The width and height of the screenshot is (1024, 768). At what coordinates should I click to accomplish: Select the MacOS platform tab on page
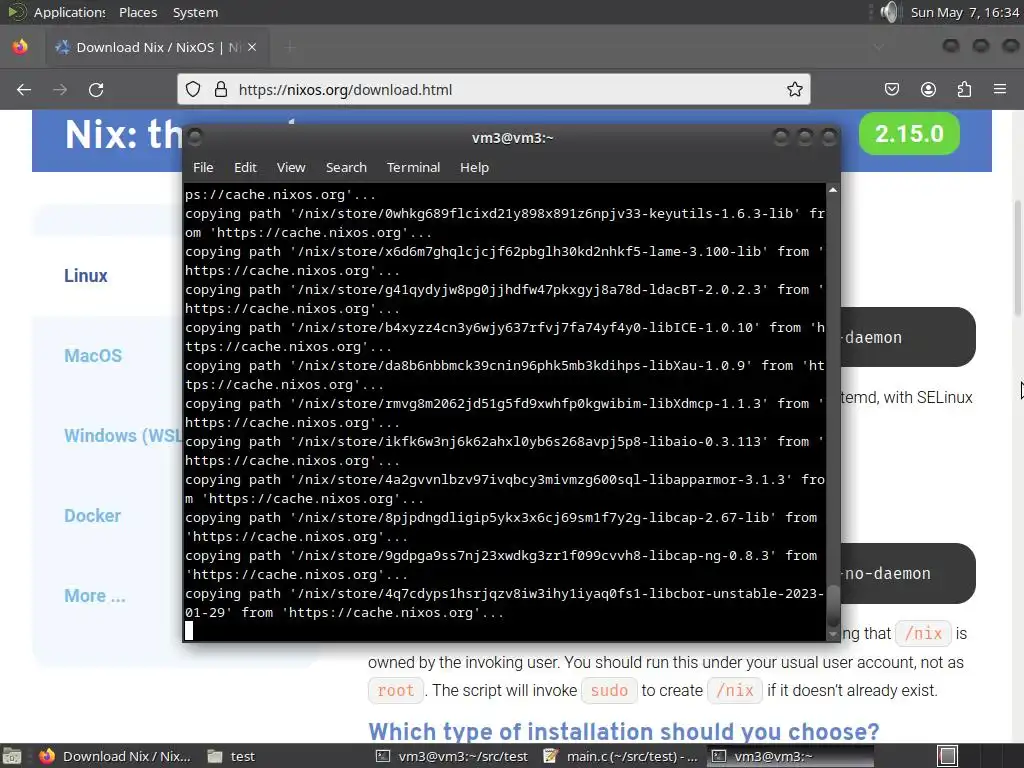(93, 355)
